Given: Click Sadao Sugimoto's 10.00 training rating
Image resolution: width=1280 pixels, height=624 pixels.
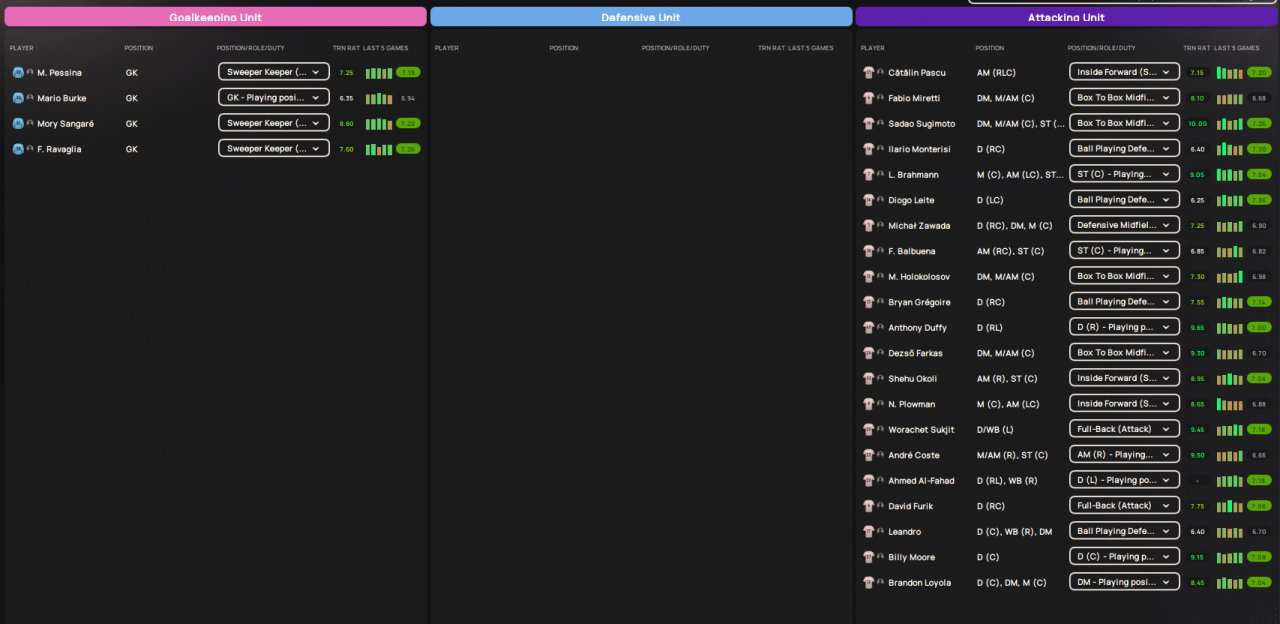Looking at the screenshot, I should click(x=1197, y=124).
